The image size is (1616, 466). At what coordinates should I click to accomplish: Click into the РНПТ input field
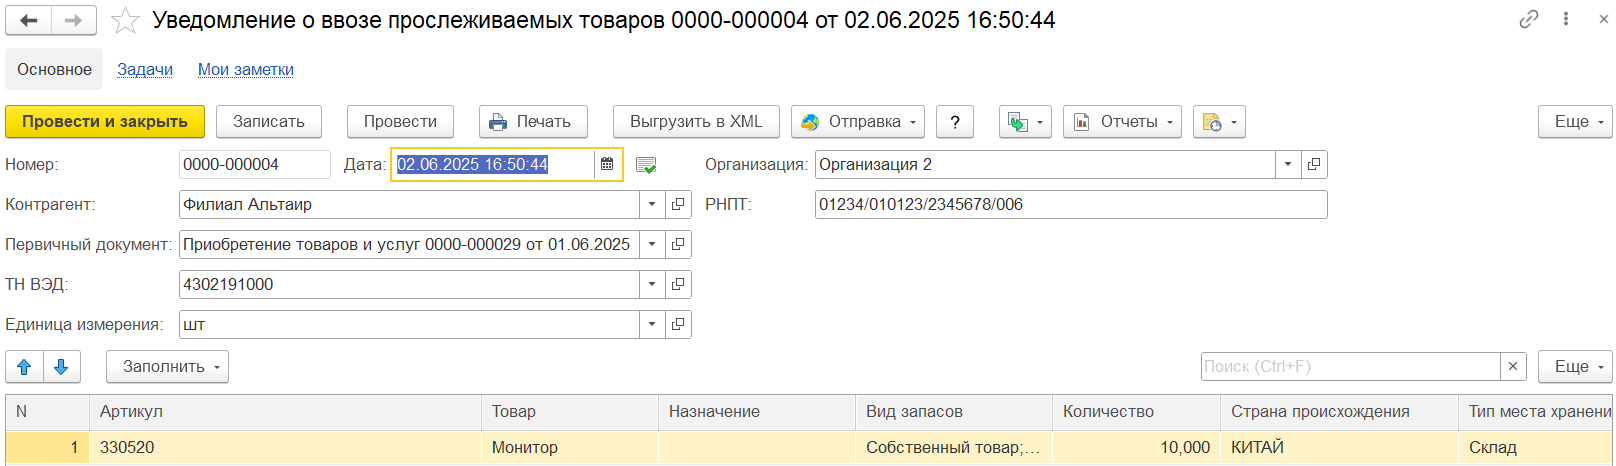click(x=1070, y=204)
